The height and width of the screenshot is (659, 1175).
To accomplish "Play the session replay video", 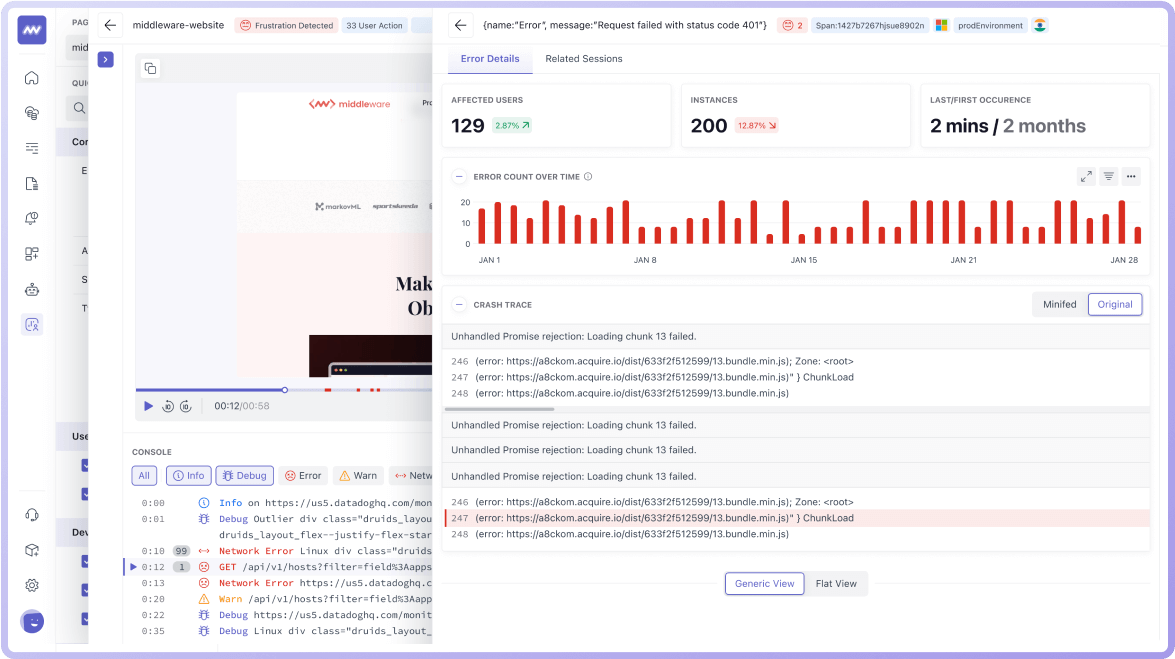I will tap(149, 406).
